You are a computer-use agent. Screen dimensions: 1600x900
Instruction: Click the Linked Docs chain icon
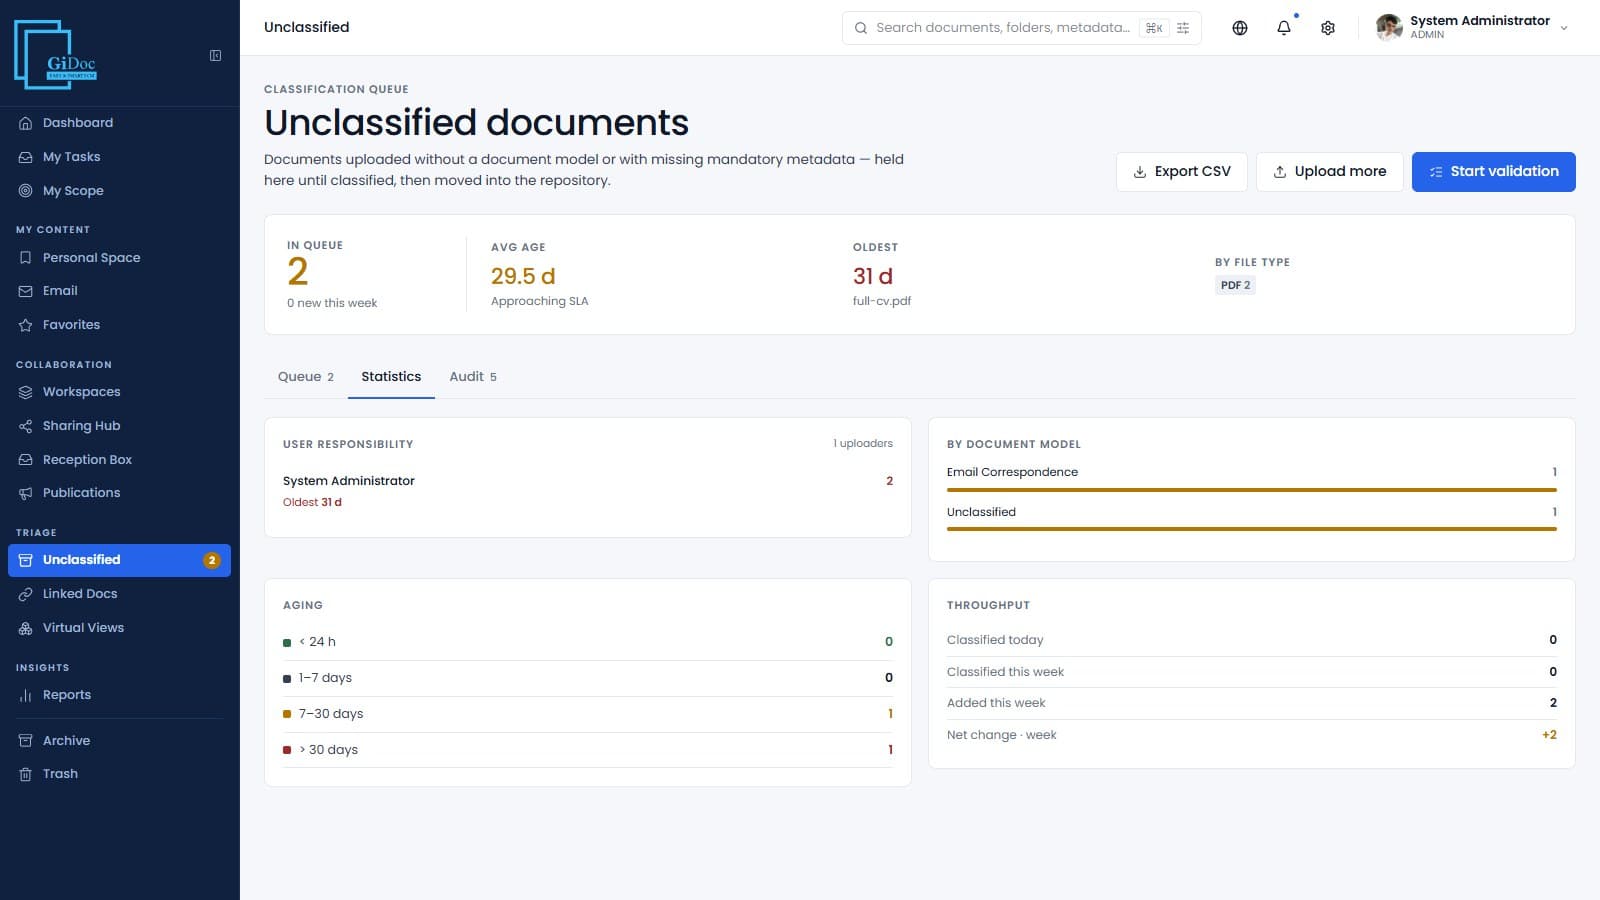click(26, 594)
